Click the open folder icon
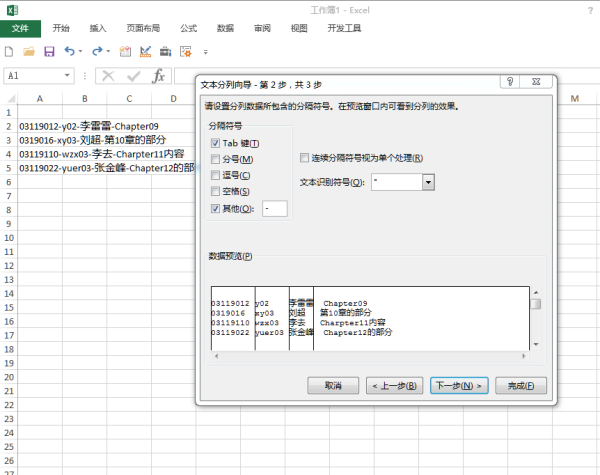This screenshot has height=475, width=600. (28, 50)
